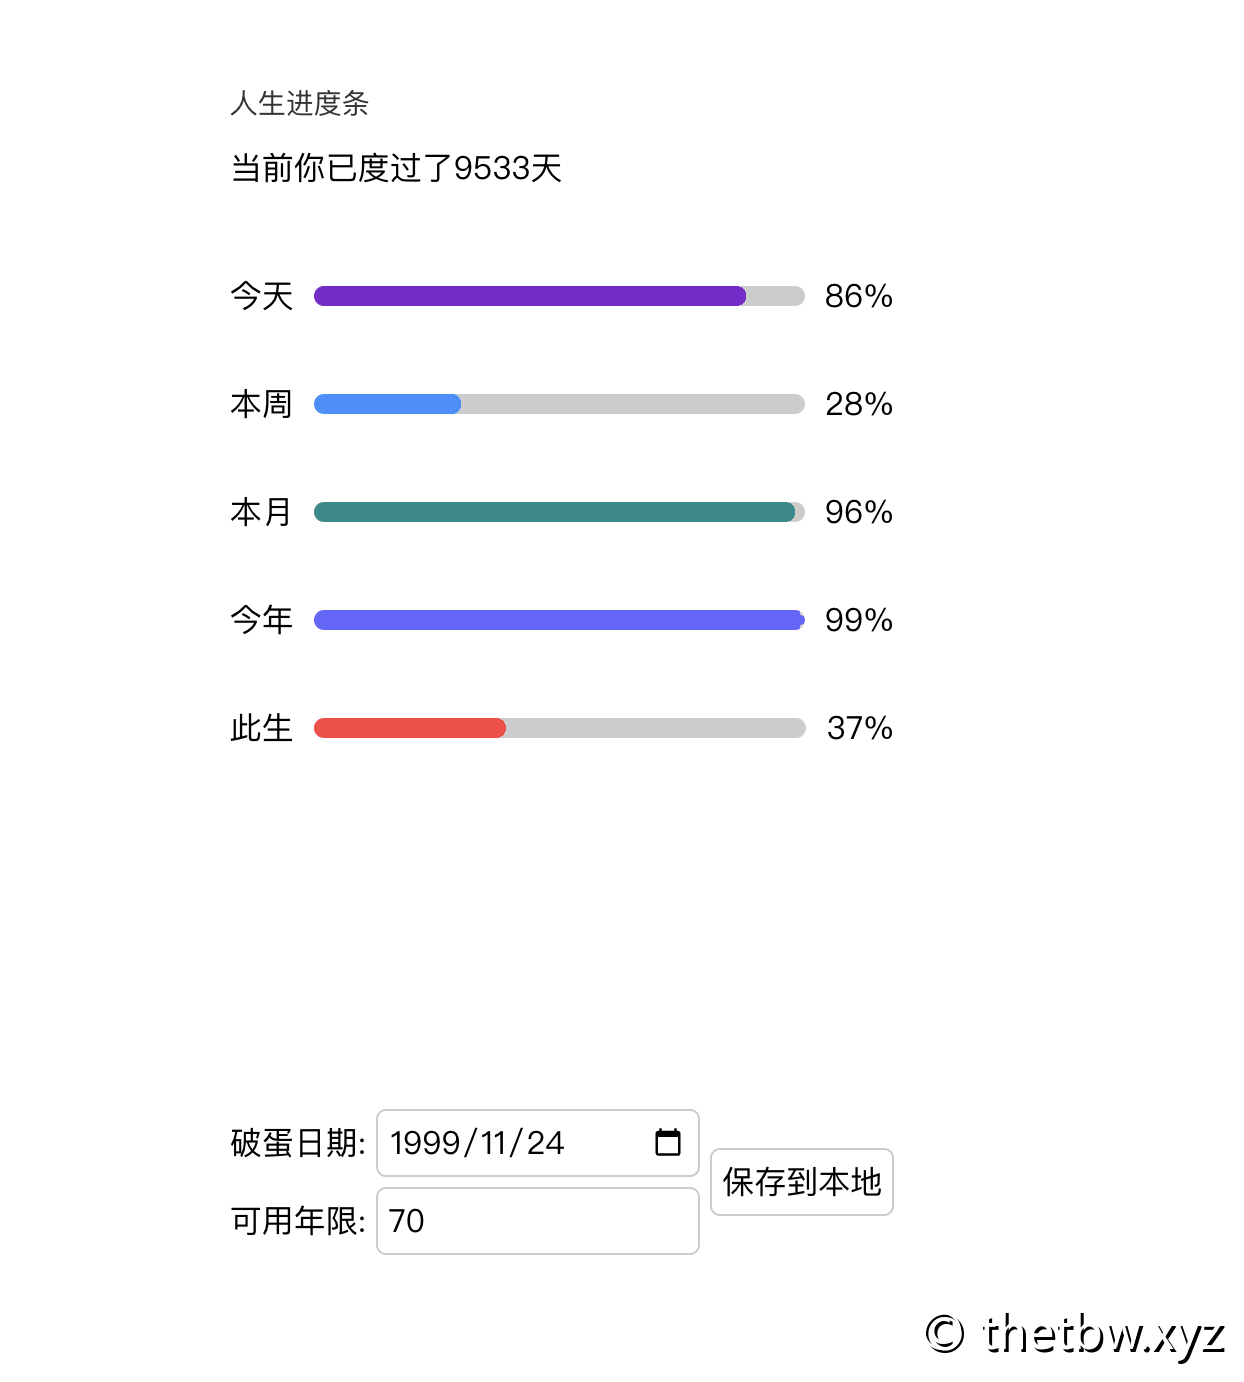The width and height of the screenshot is (1244, 1382).
Task: Click the 96% label for 本月
Action: (858, 512)
